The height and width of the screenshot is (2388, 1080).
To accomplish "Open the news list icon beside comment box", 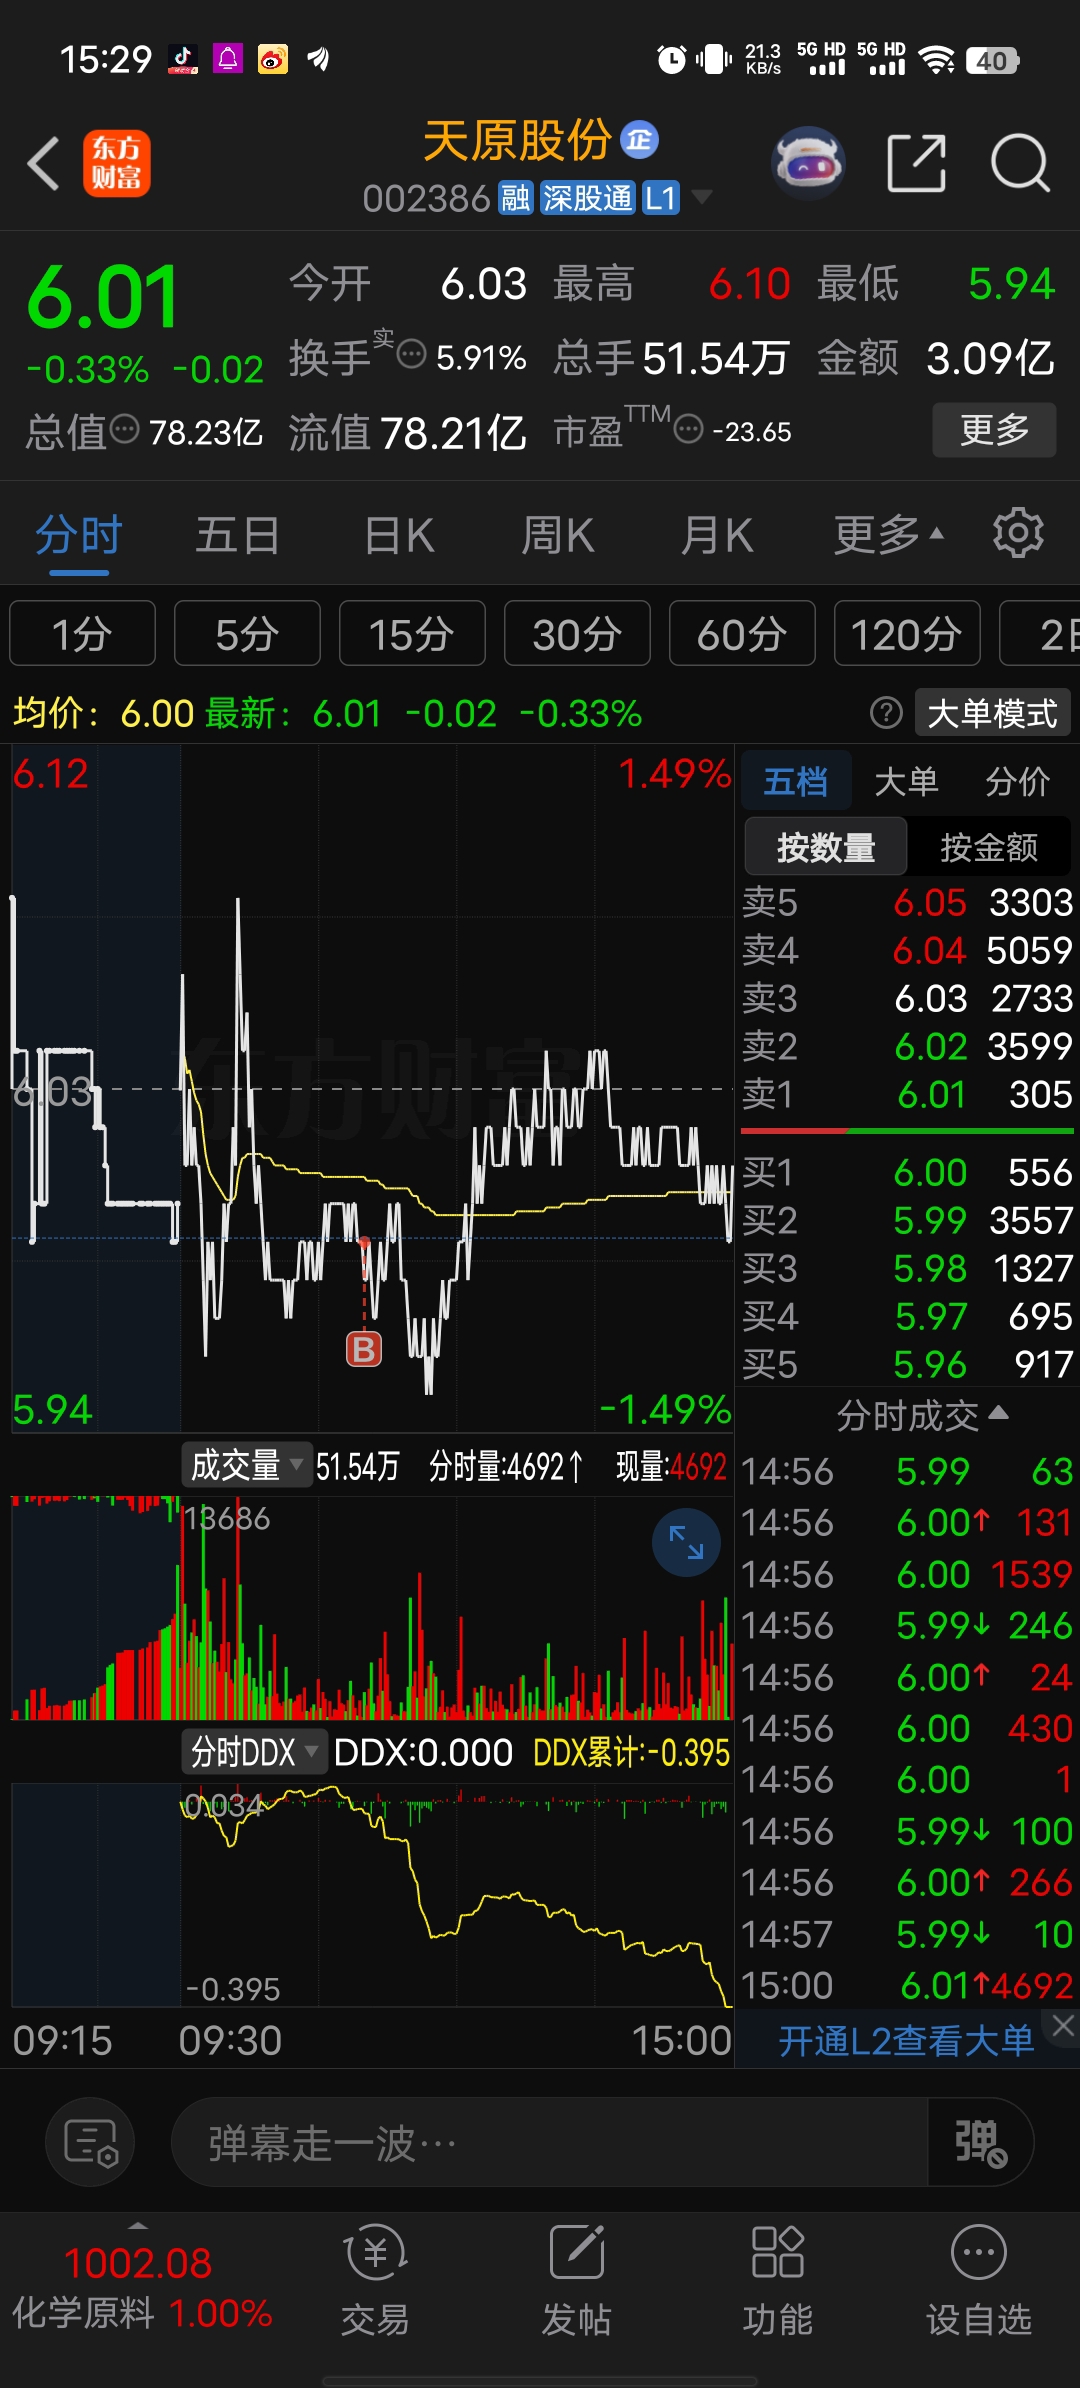I will pyautogui.click(x=90, y=2142).
